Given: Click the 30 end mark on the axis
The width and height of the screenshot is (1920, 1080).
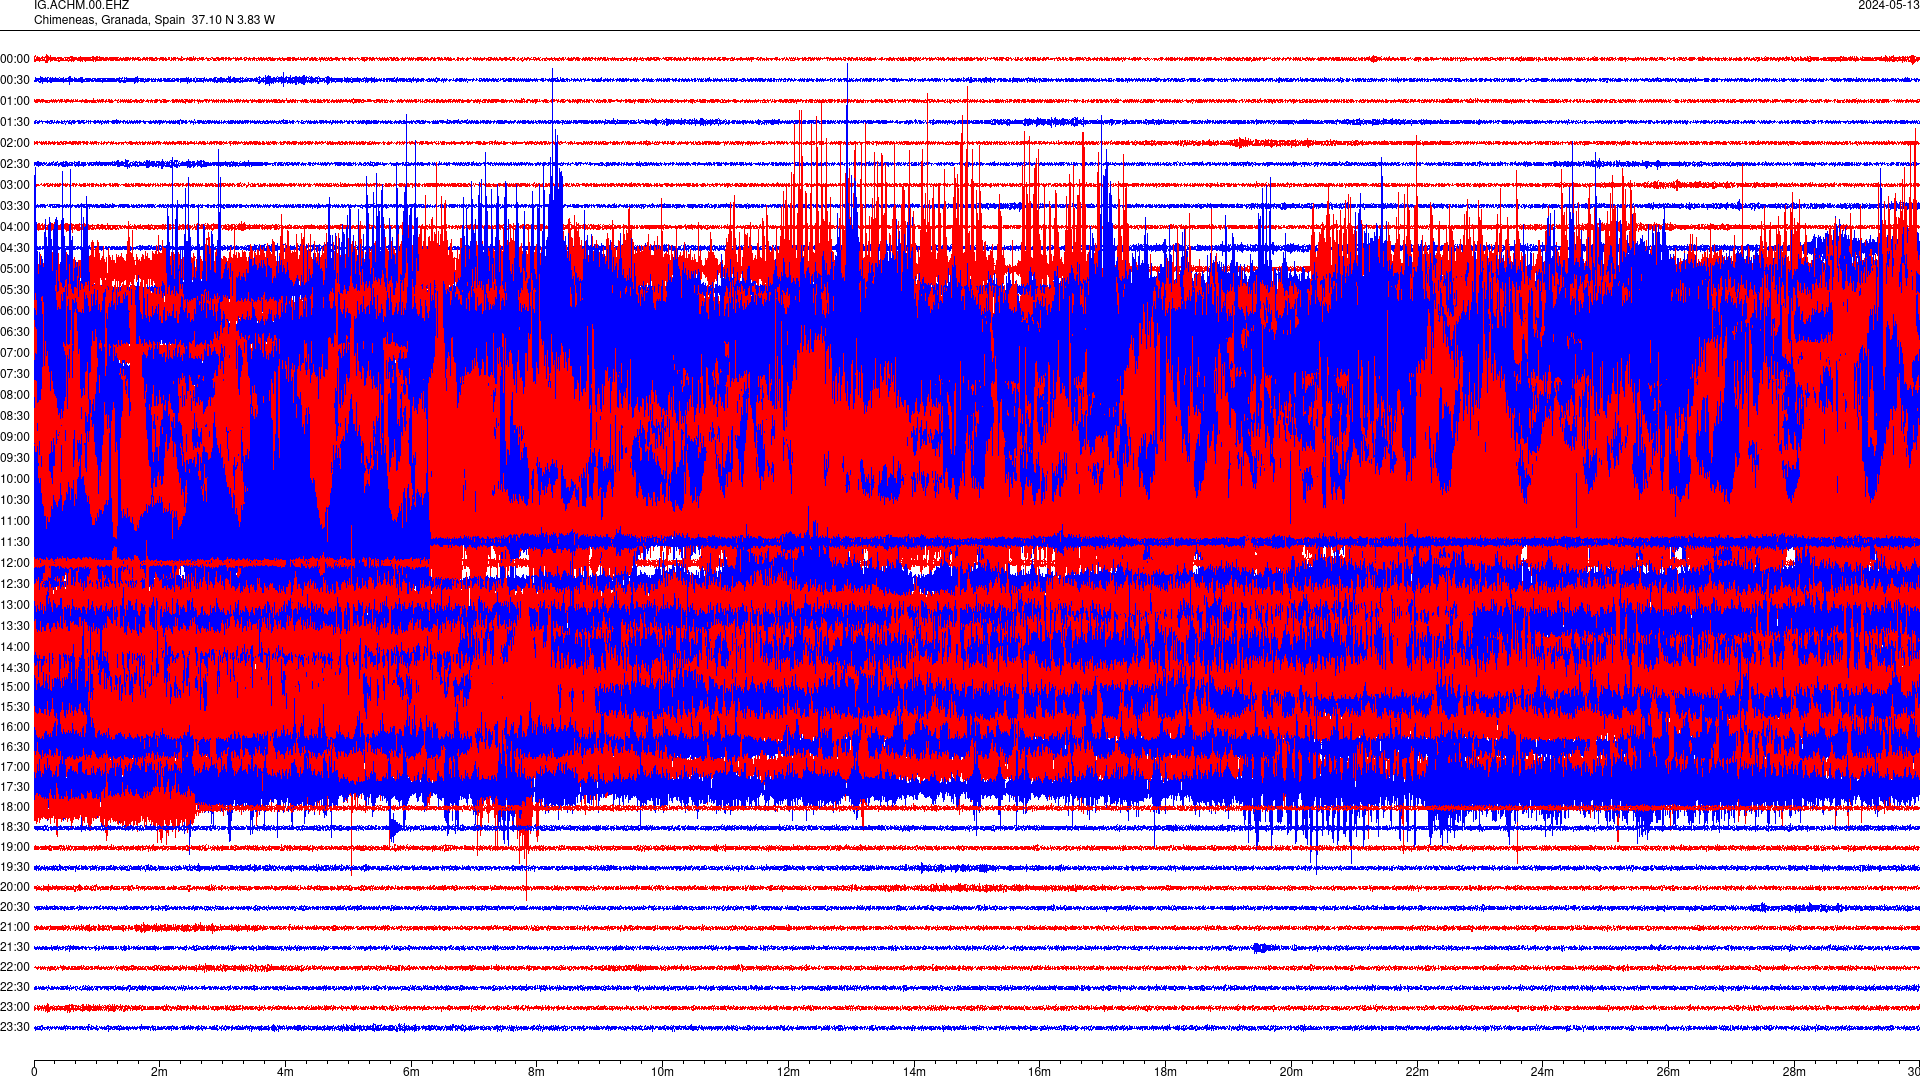Looking at the screenshot, I should tap(1913, 1072).
